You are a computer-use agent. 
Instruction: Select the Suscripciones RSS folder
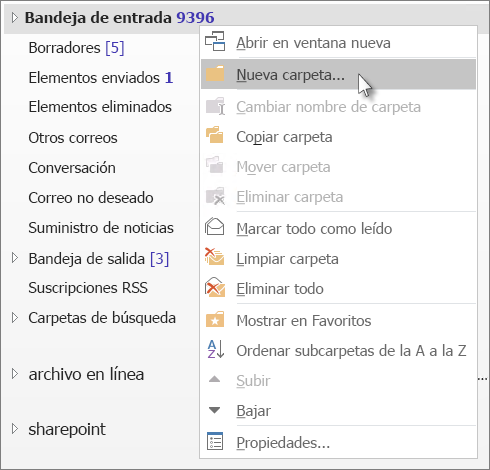[x=88, y=288]
